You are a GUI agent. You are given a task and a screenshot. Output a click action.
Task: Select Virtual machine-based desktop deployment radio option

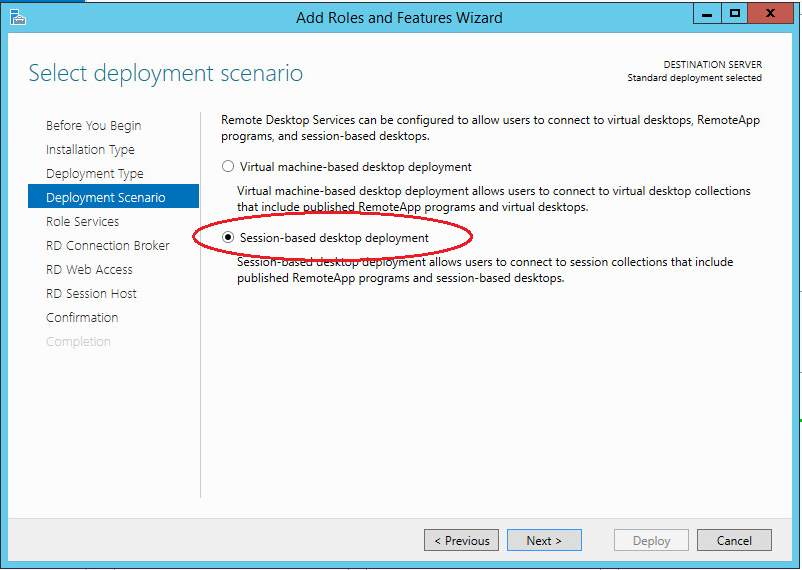[228, 166]
